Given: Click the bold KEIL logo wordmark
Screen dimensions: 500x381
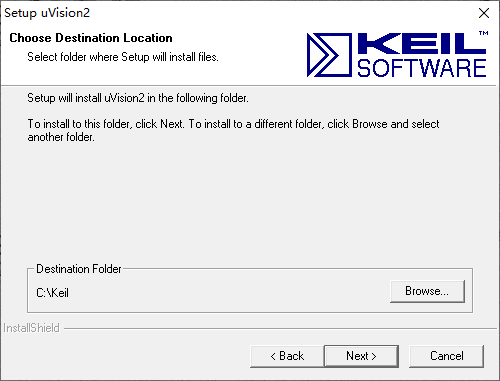Looking at the screenshot, I should pyautogui.click(x=422, y=43).
